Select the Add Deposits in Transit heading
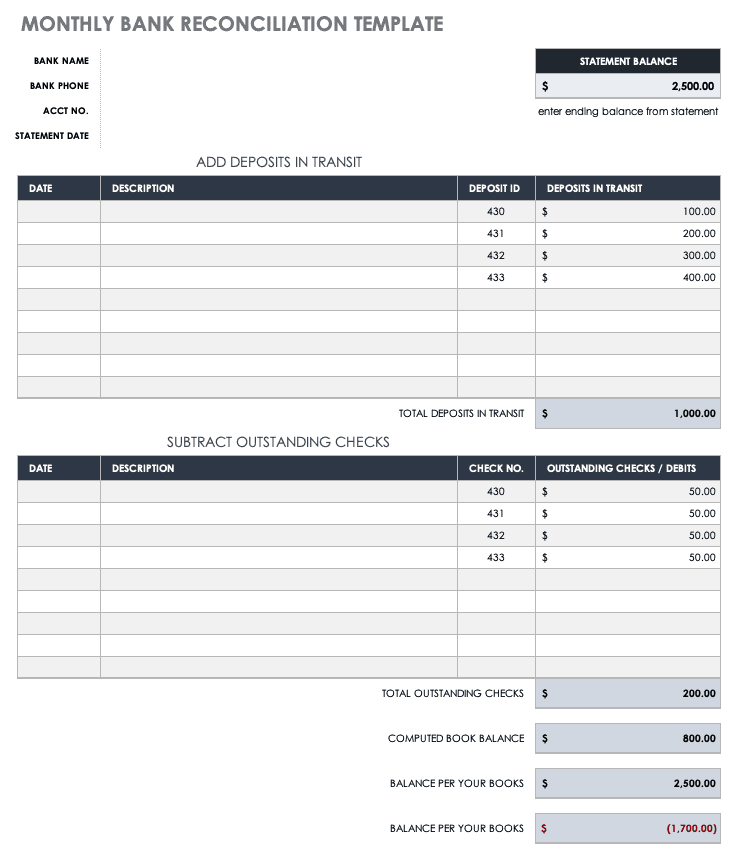The width and height of the screenshot is (740, 864). point(279,162)
